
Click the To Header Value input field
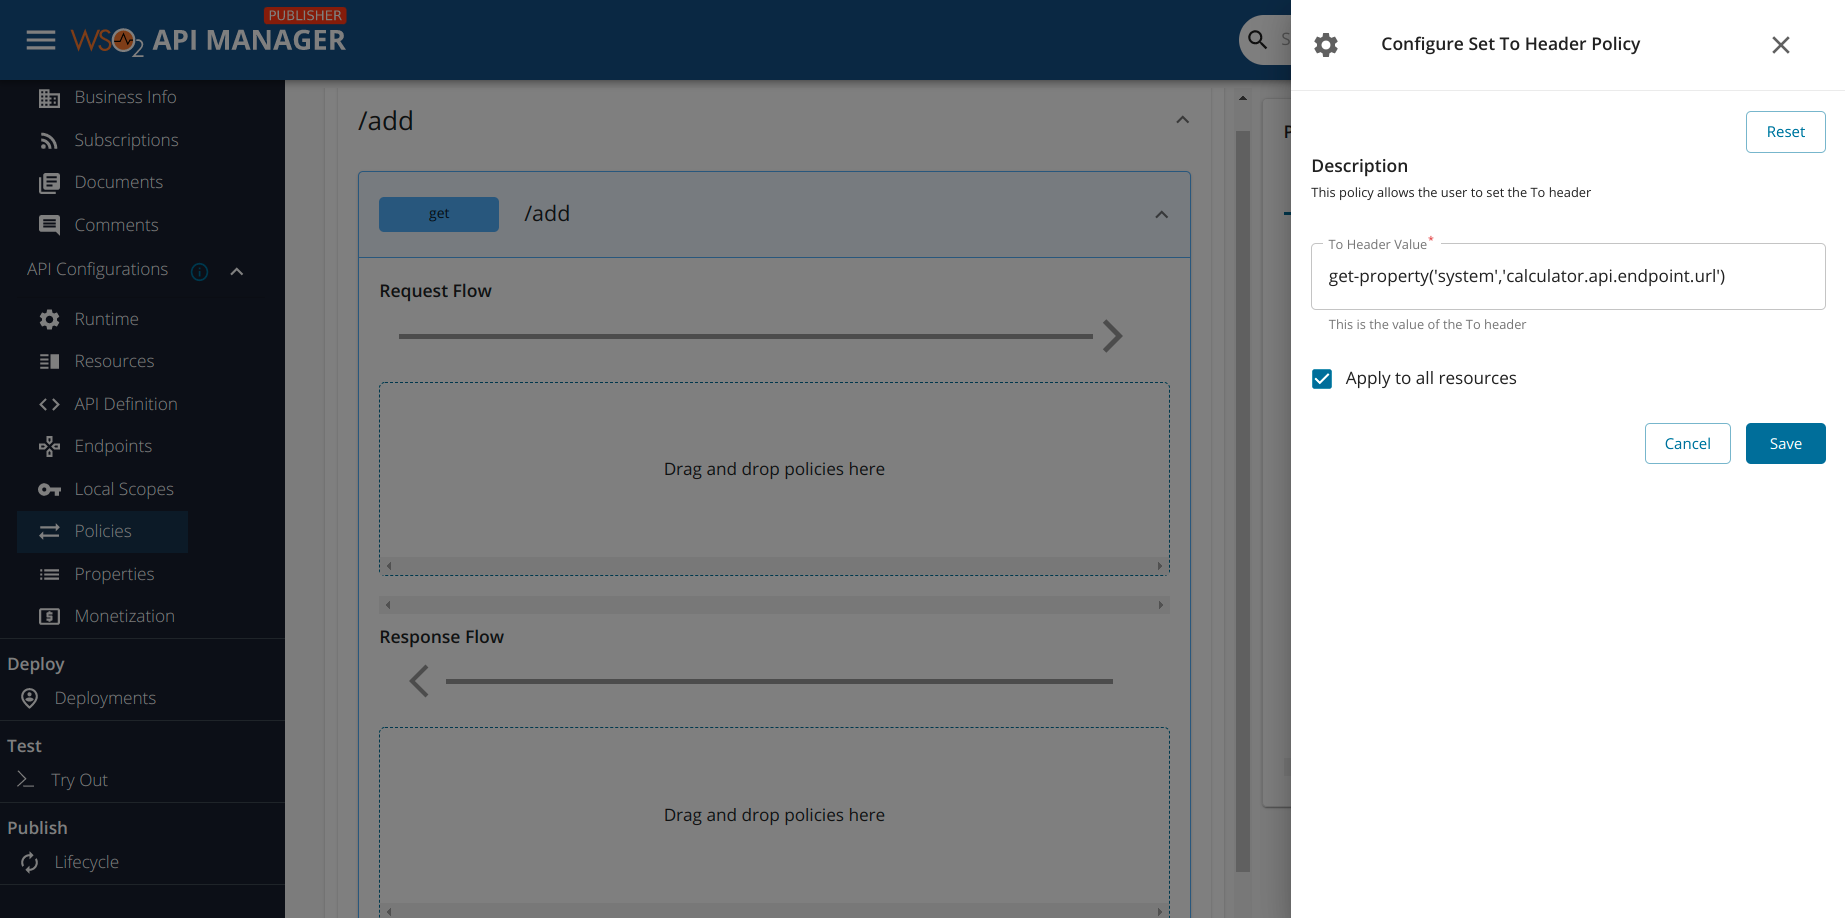click(x=1567, y=277)
